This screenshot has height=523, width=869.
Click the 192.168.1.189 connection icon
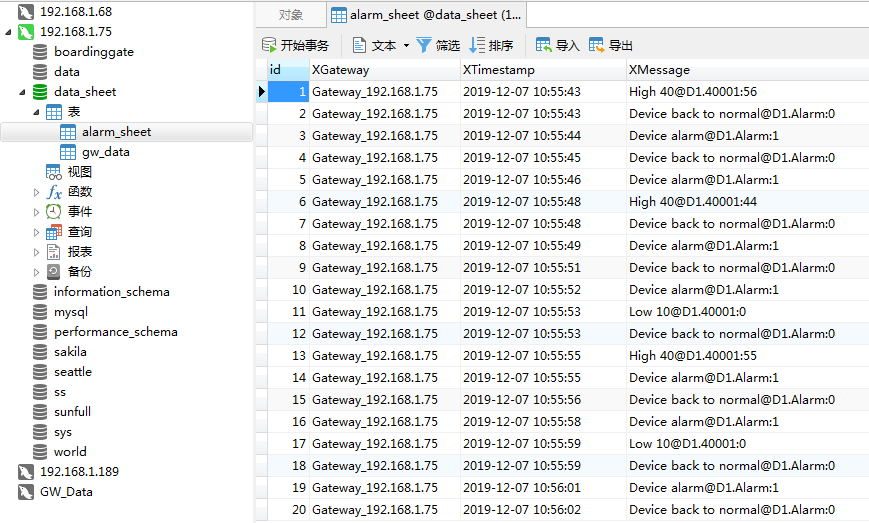pos(25,472)
